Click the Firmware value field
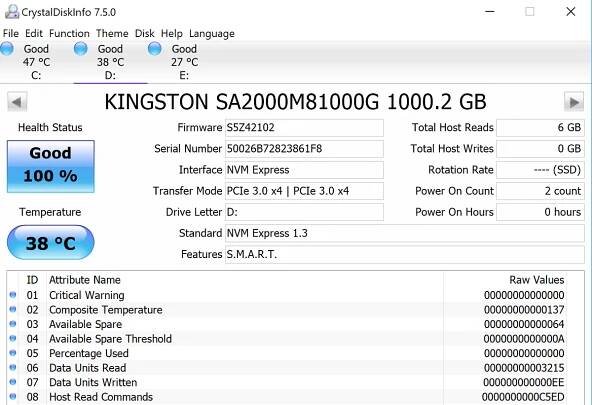592x405 pixels. pos(304,128)
